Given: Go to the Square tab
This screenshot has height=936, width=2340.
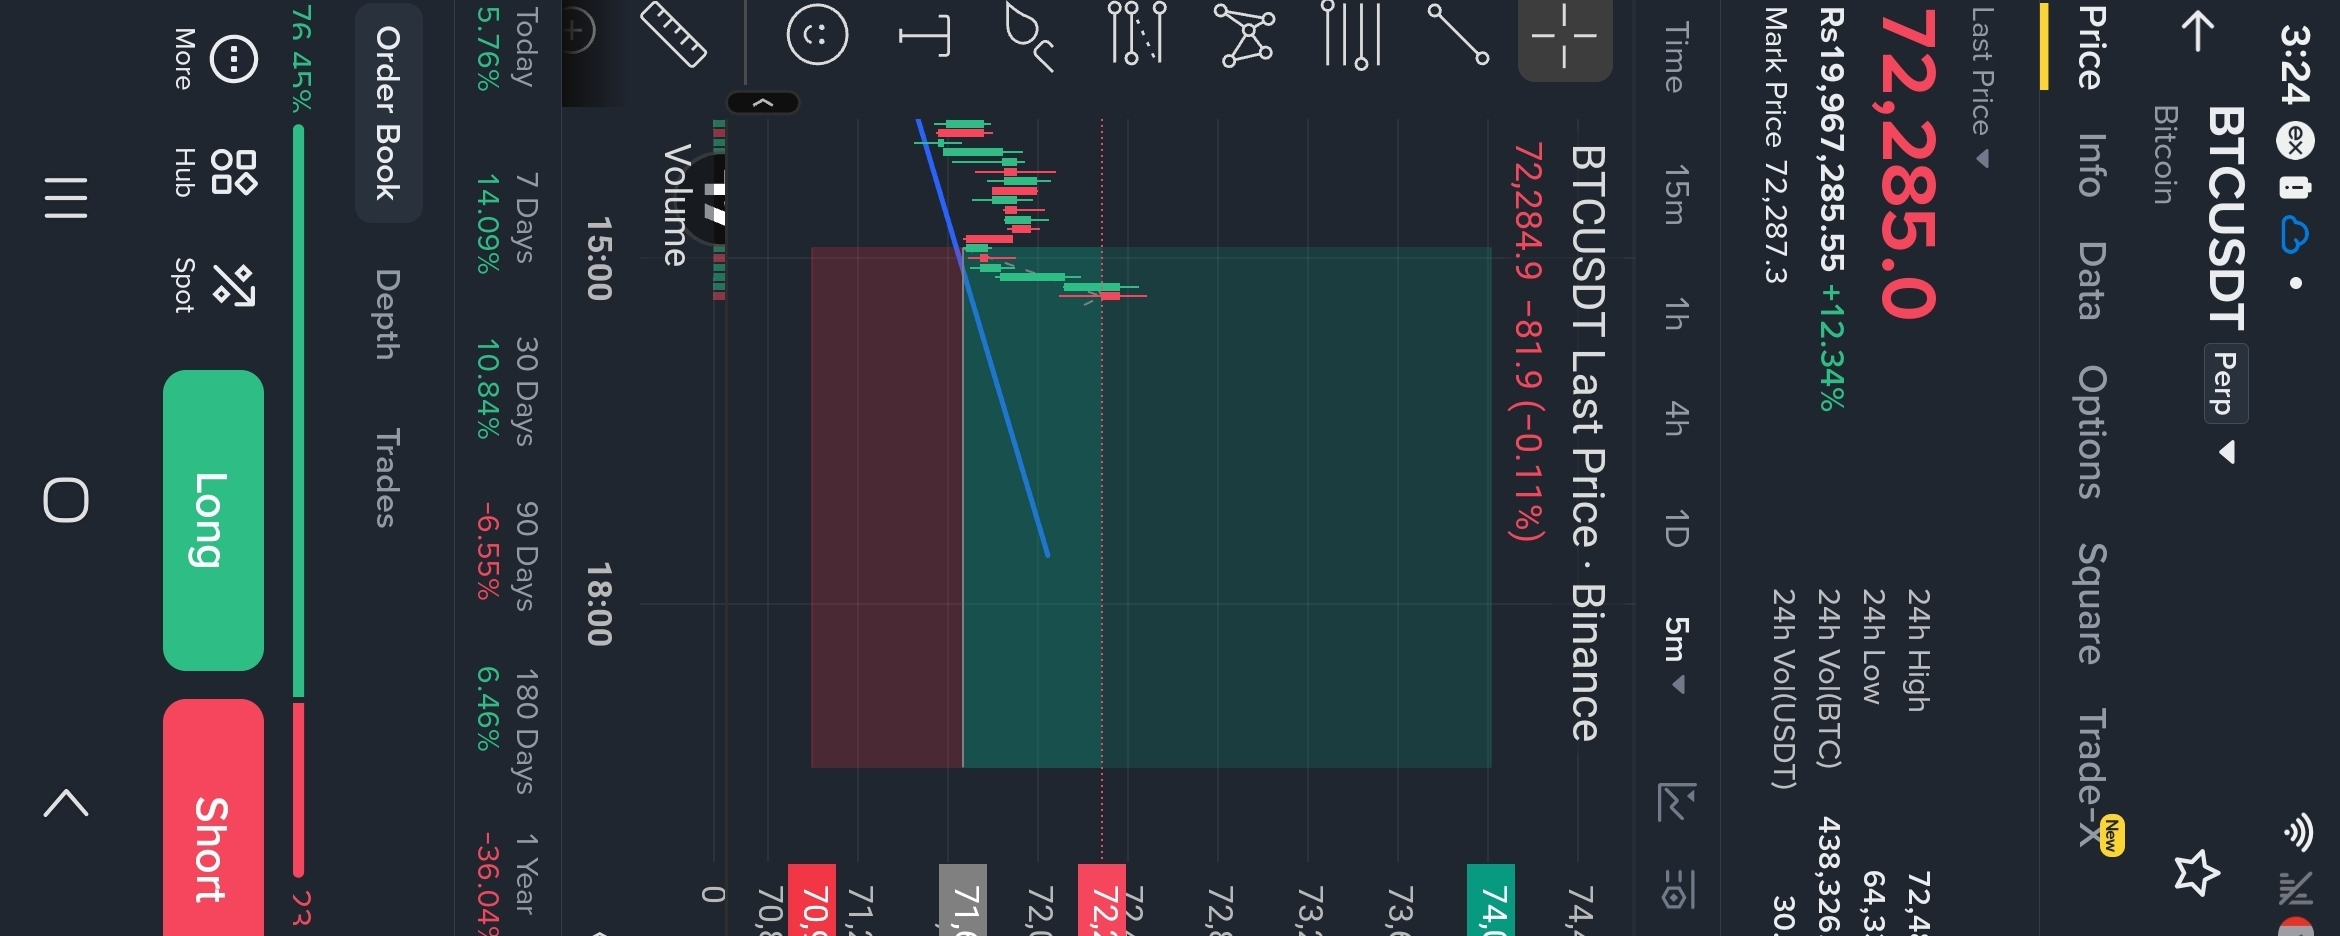Looking at the screenshot, I should (x=2090, y=603).
